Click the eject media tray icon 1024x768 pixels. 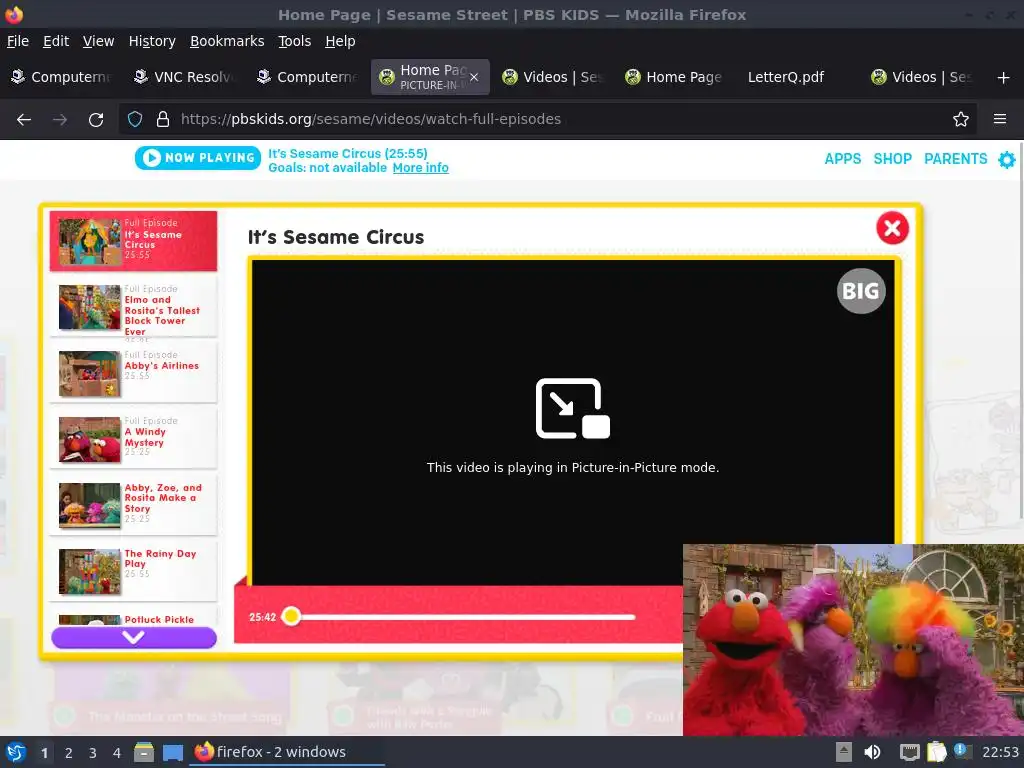coord(844,752)
